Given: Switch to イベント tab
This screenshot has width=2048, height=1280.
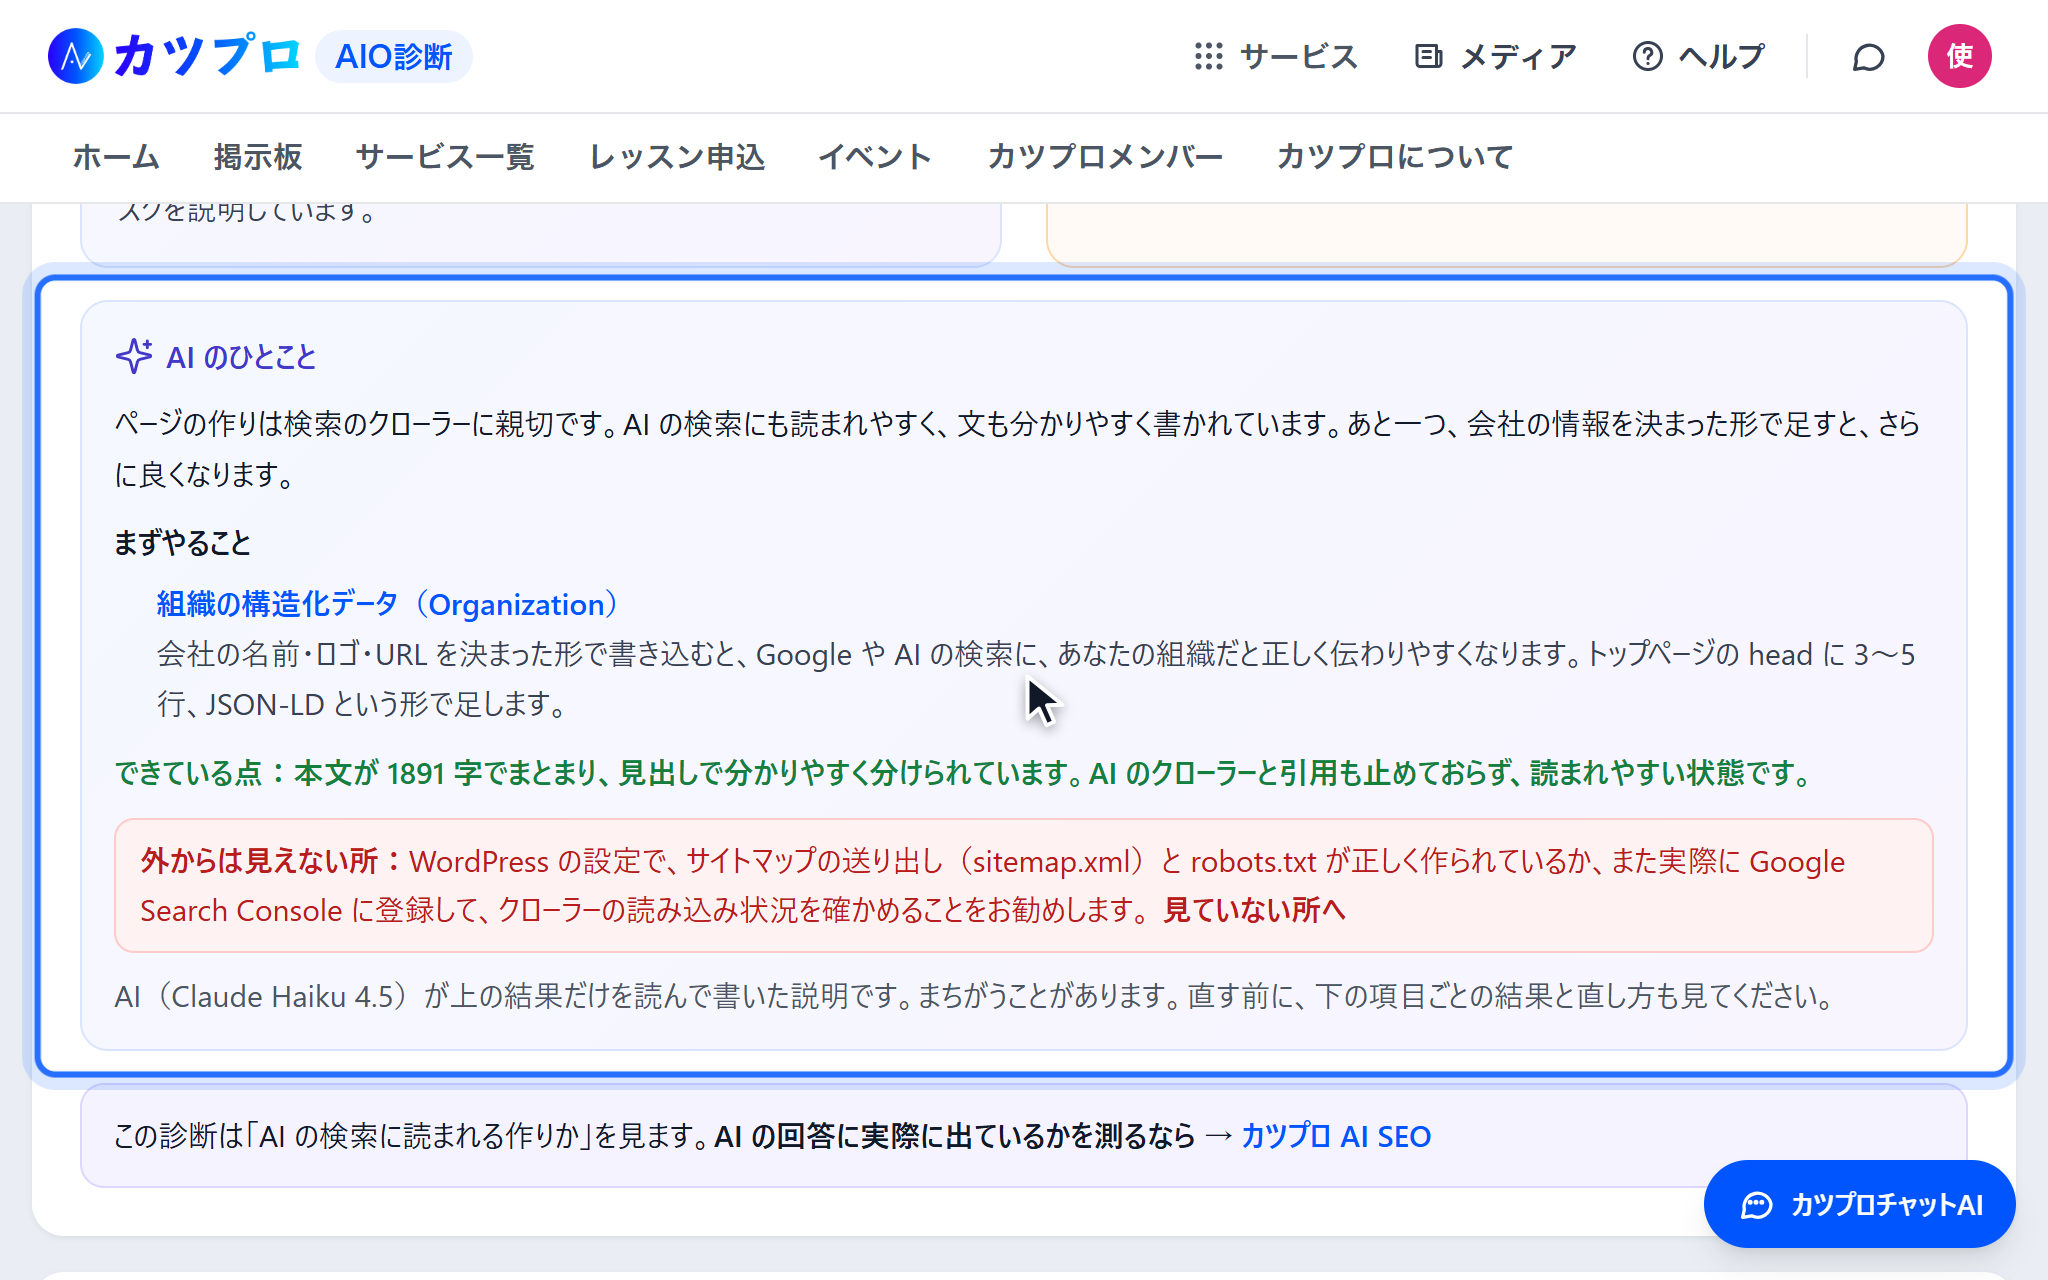Looking at the screenshot, I should click(x=876, y=157).
